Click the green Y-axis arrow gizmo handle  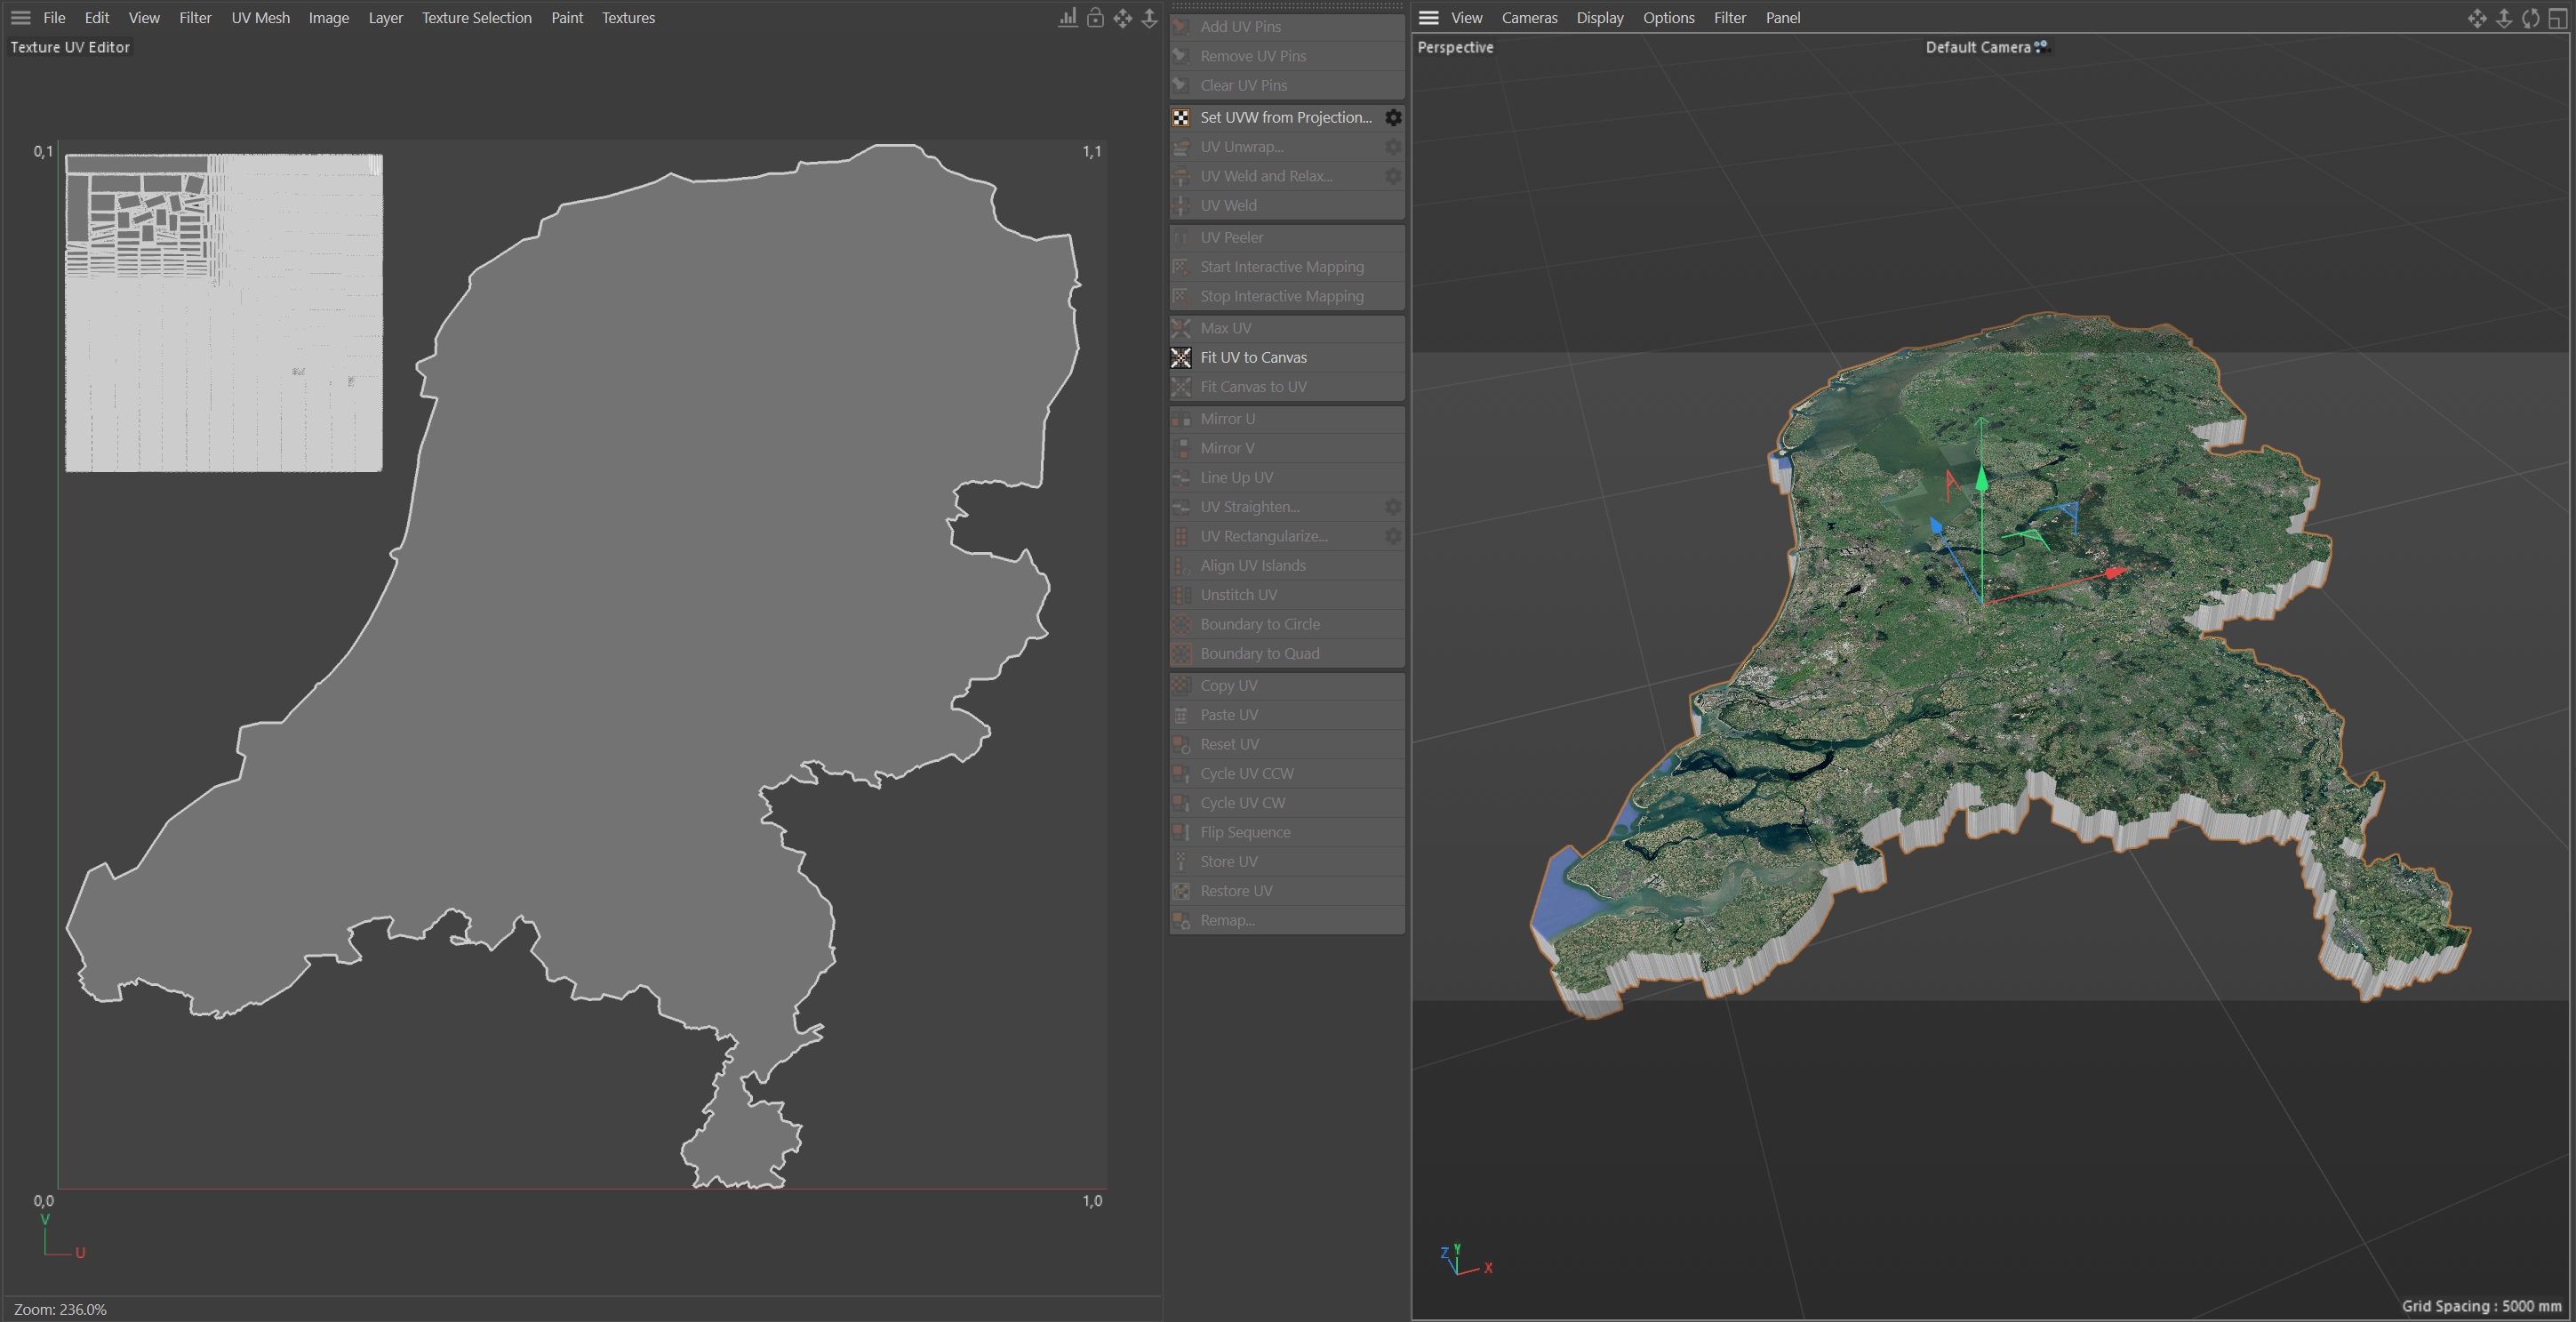point(1981,478)
